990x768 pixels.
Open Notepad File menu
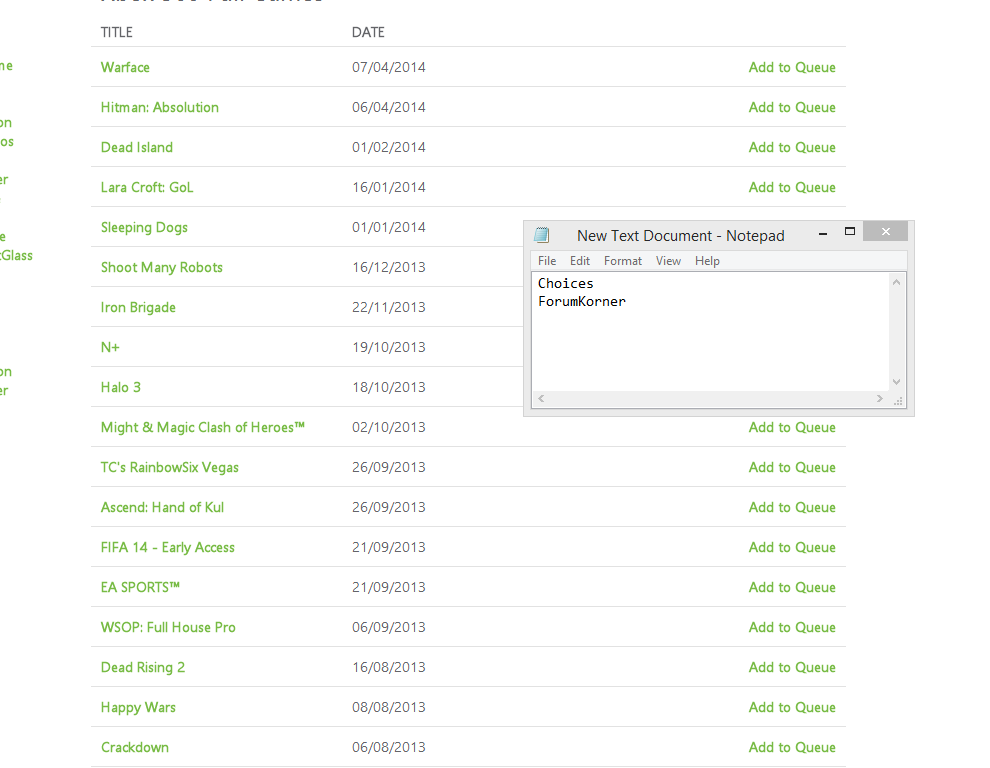click(x=547, y=261)
